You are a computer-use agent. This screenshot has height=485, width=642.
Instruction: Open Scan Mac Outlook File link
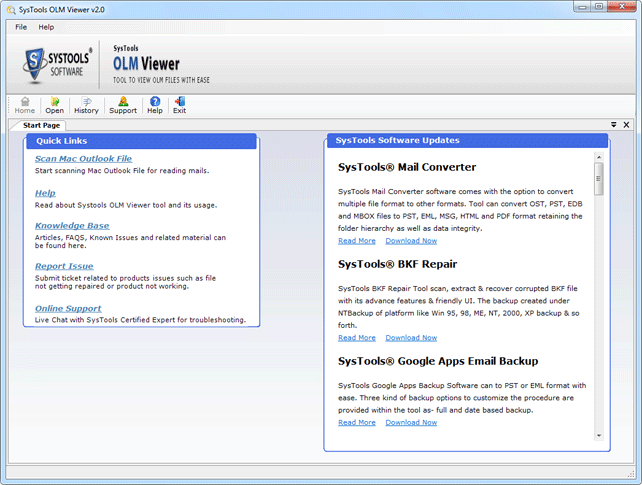tap(84, 159)
